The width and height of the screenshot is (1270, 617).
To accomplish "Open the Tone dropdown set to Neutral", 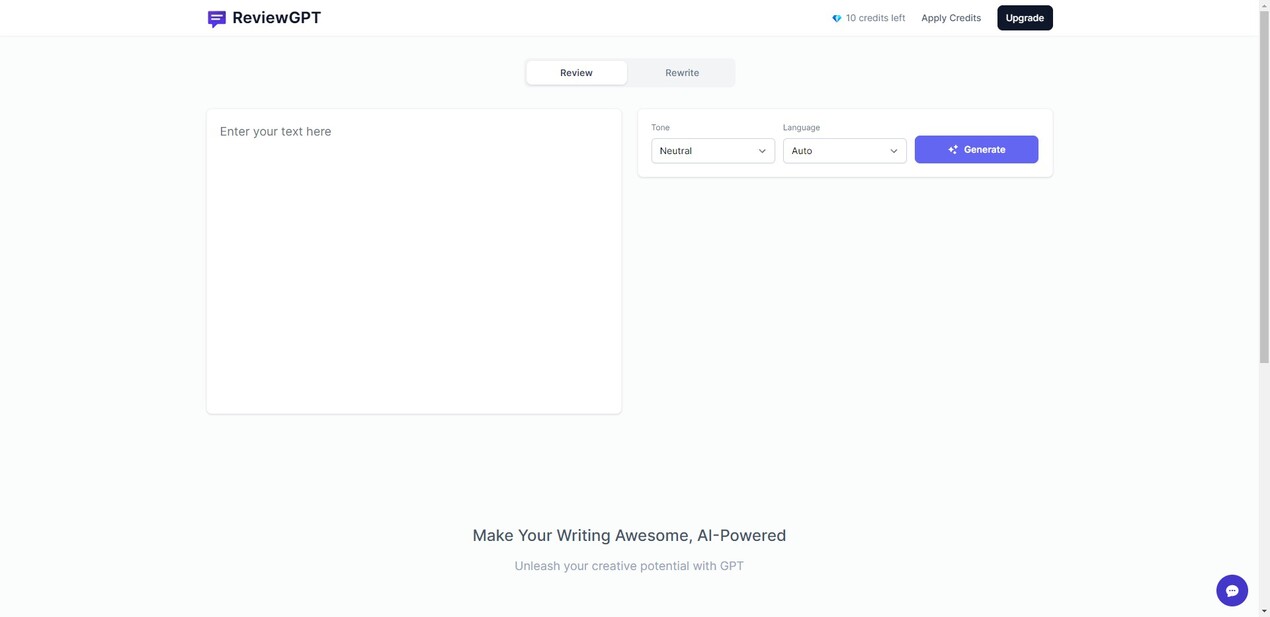I will (x=712, y=151).
